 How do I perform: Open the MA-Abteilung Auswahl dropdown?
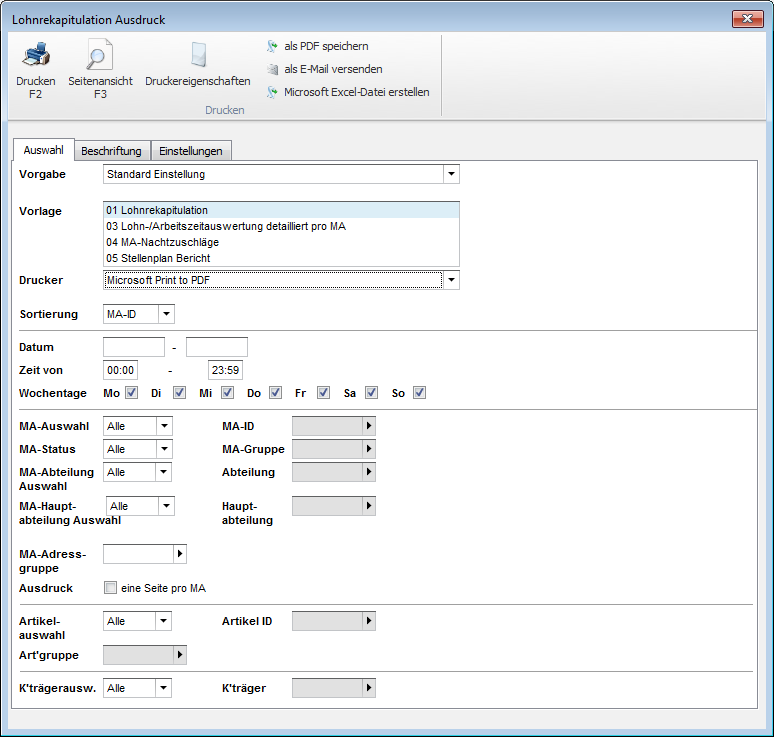pos(163,472)
